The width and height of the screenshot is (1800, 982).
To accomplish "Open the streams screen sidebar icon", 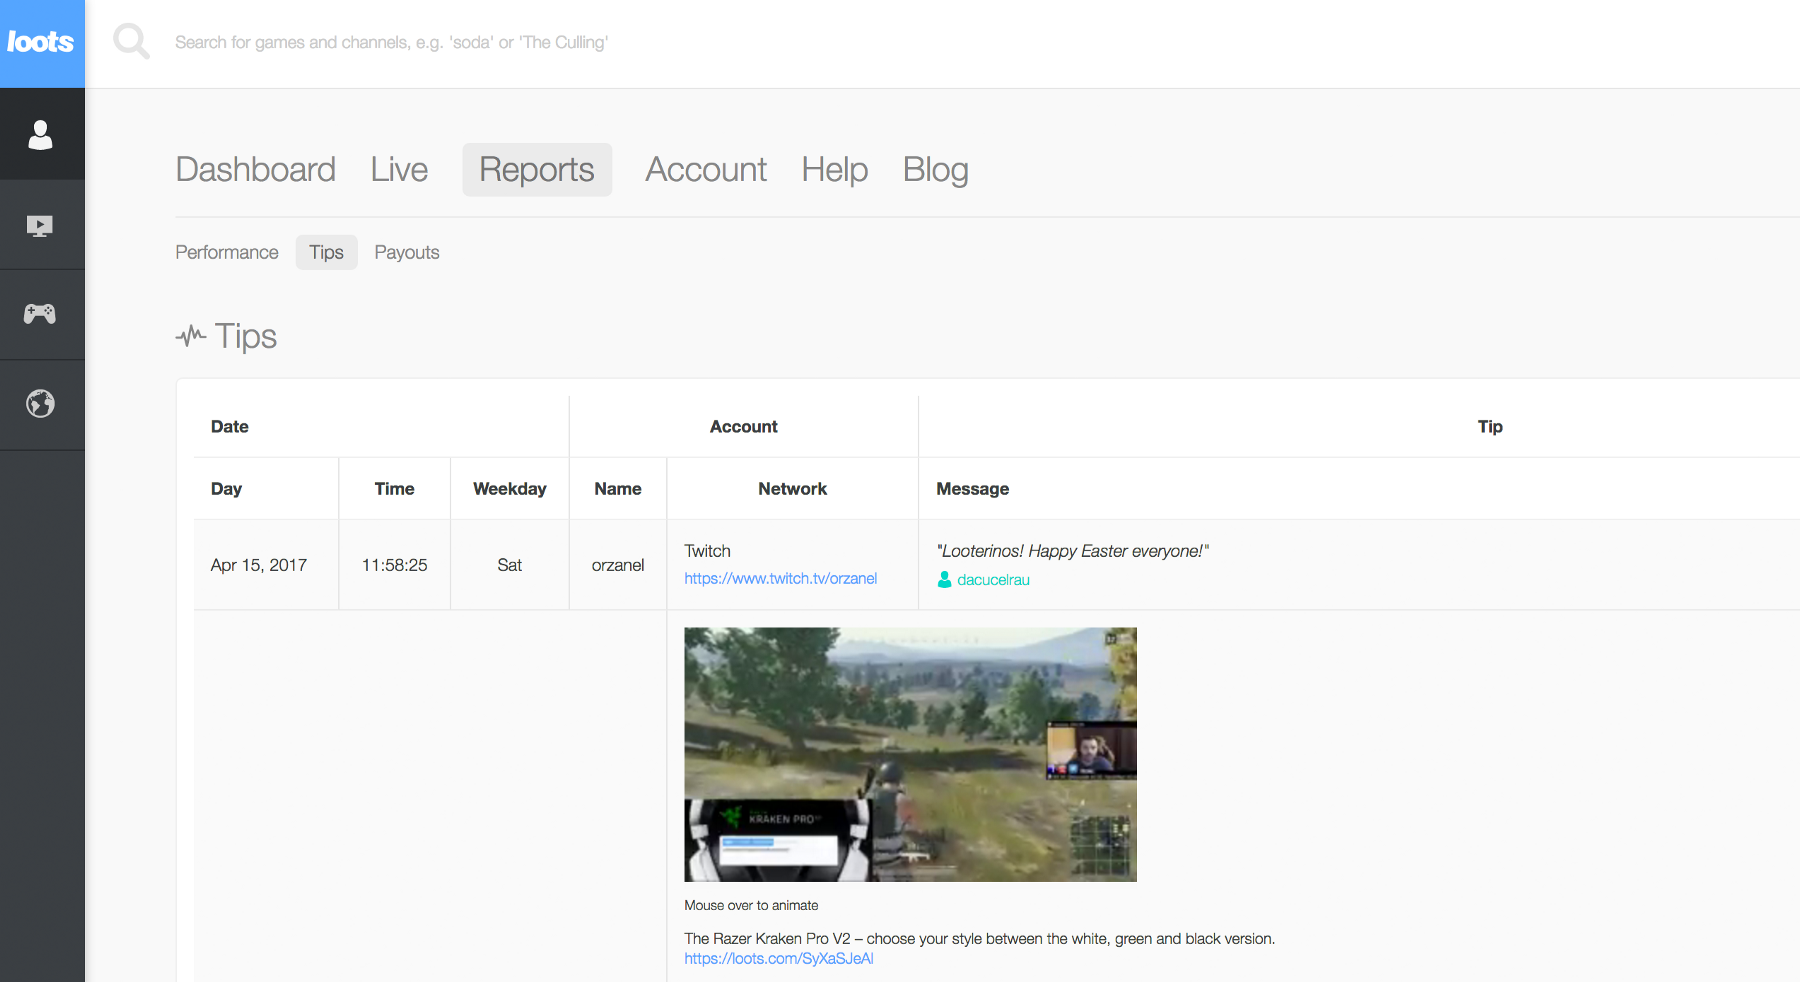I will coord(41,226).
